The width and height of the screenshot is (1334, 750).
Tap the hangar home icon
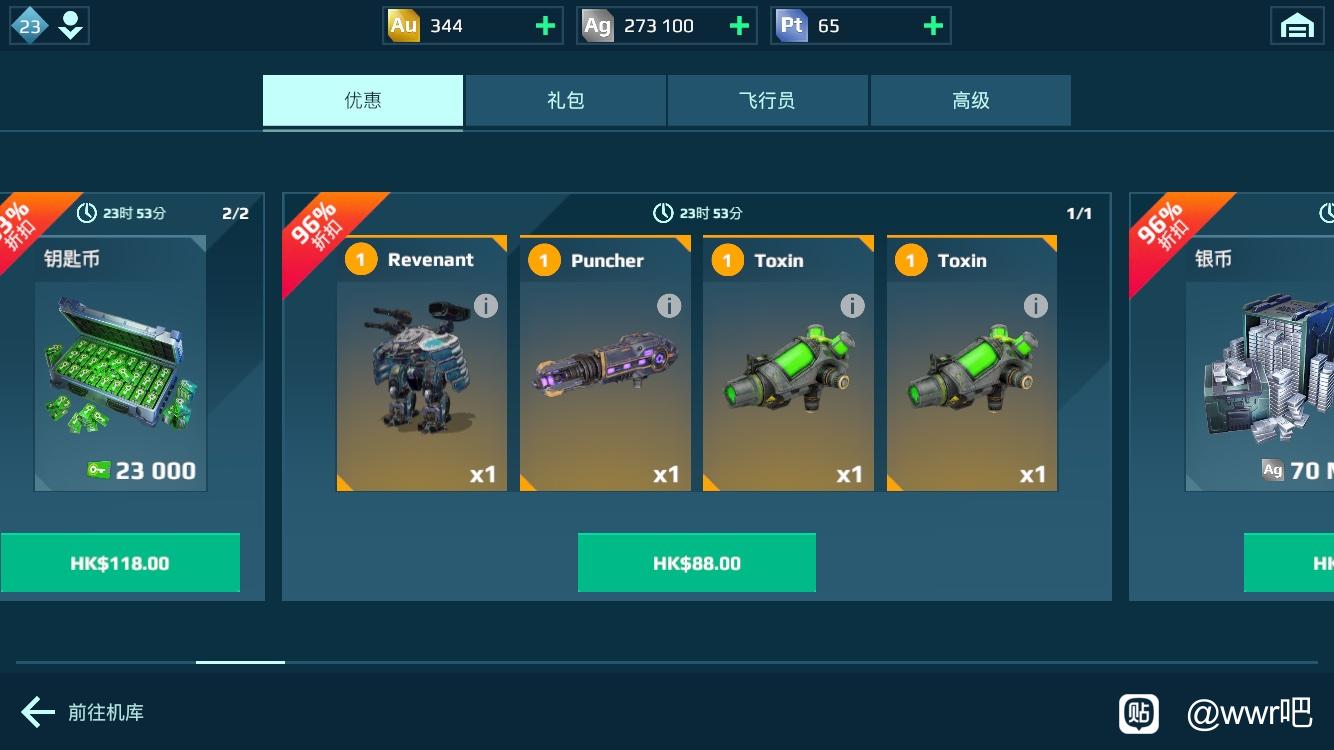pyautogui.click(x=1297, y=26)
